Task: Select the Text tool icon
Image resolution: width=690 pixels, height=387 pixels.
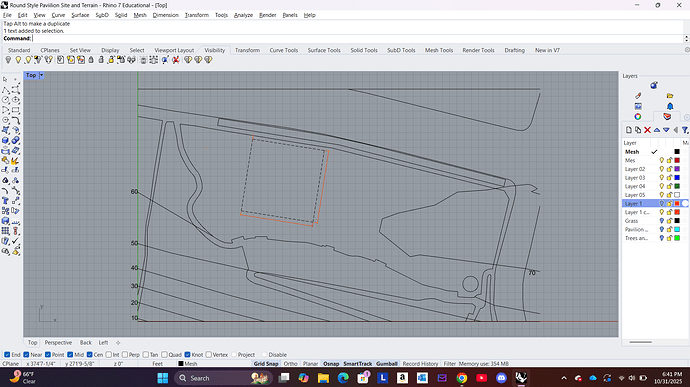Action: (x=6, y=201)
